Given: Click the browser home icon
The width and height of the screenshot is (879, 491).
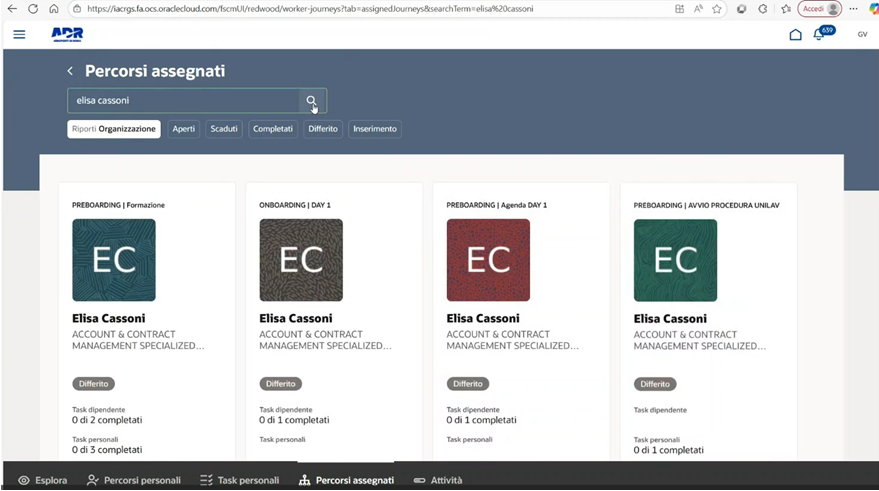Looking at the screenshot, I should [x=54, y=9].
